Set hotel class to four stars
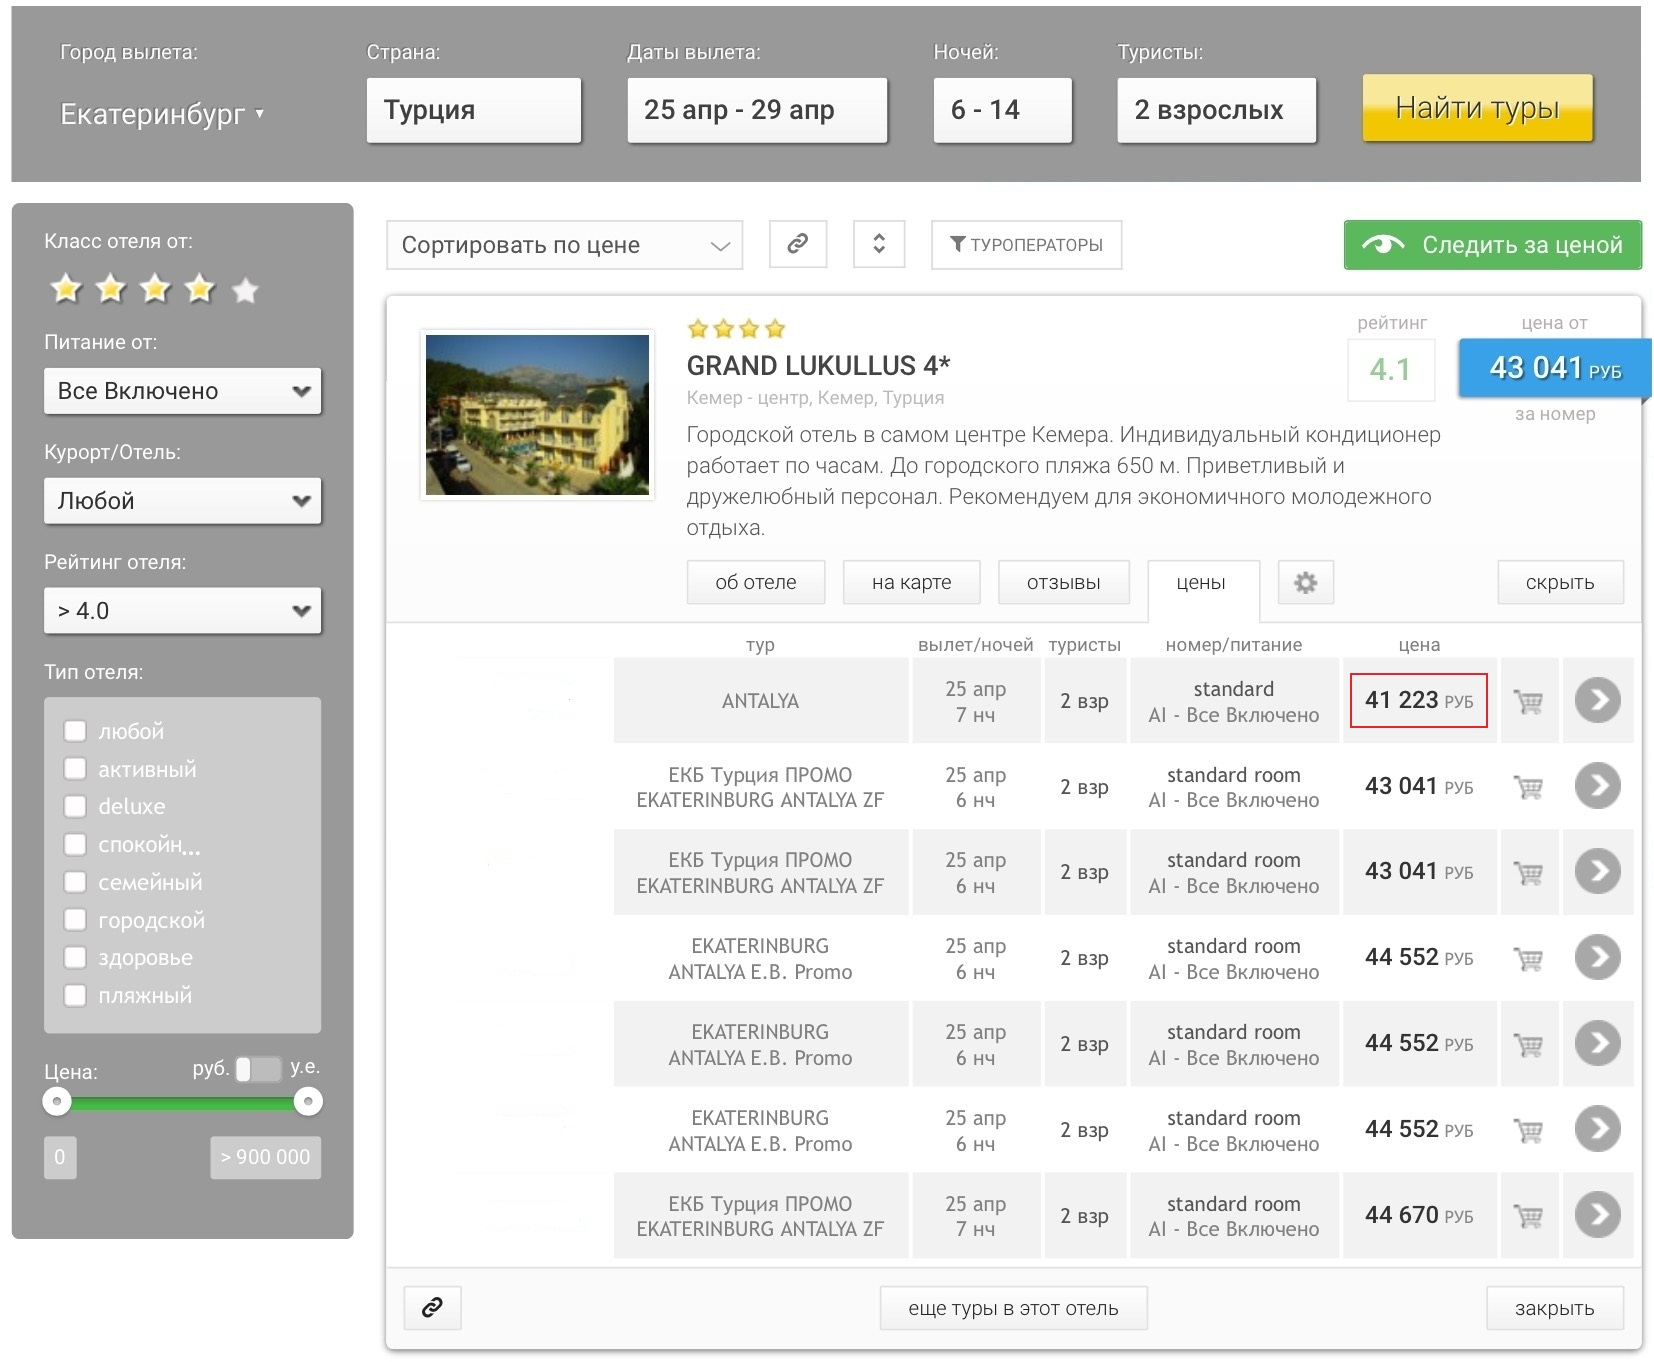This screenshot has height=1362, width=1654. (200, 289)
